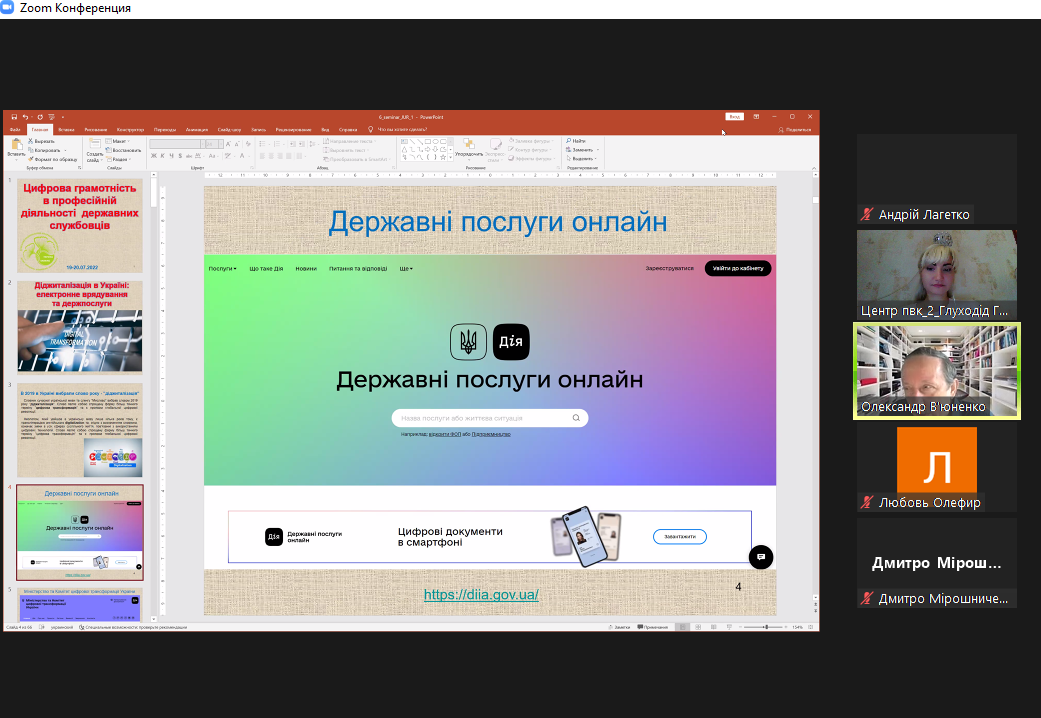Screen dimensions: 1041x718
Task: Open Выделить select dropdown
Action: (x=582, y=159)
